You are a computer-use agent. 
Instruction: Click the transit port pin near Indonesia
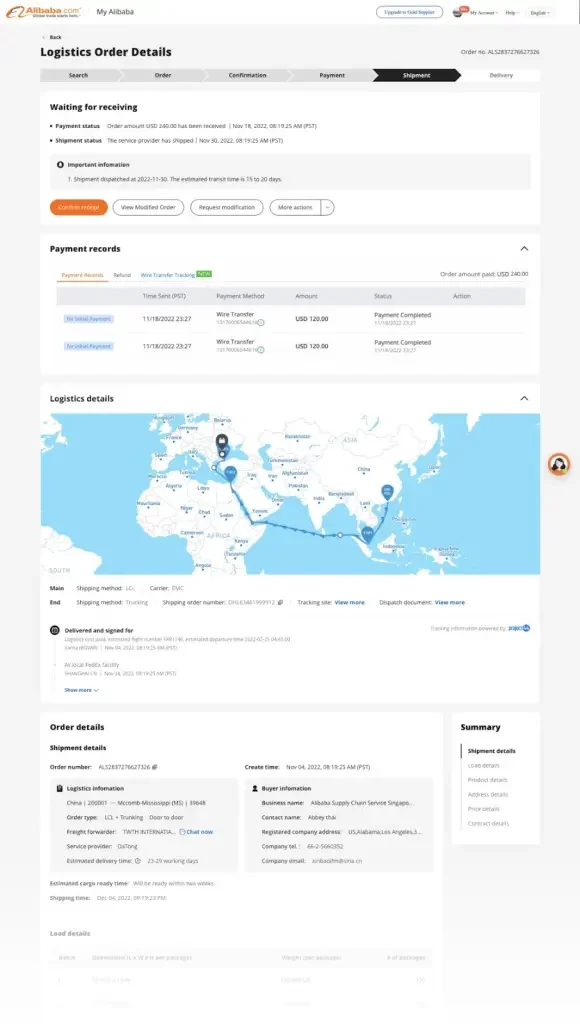click(x=368, y=535)
